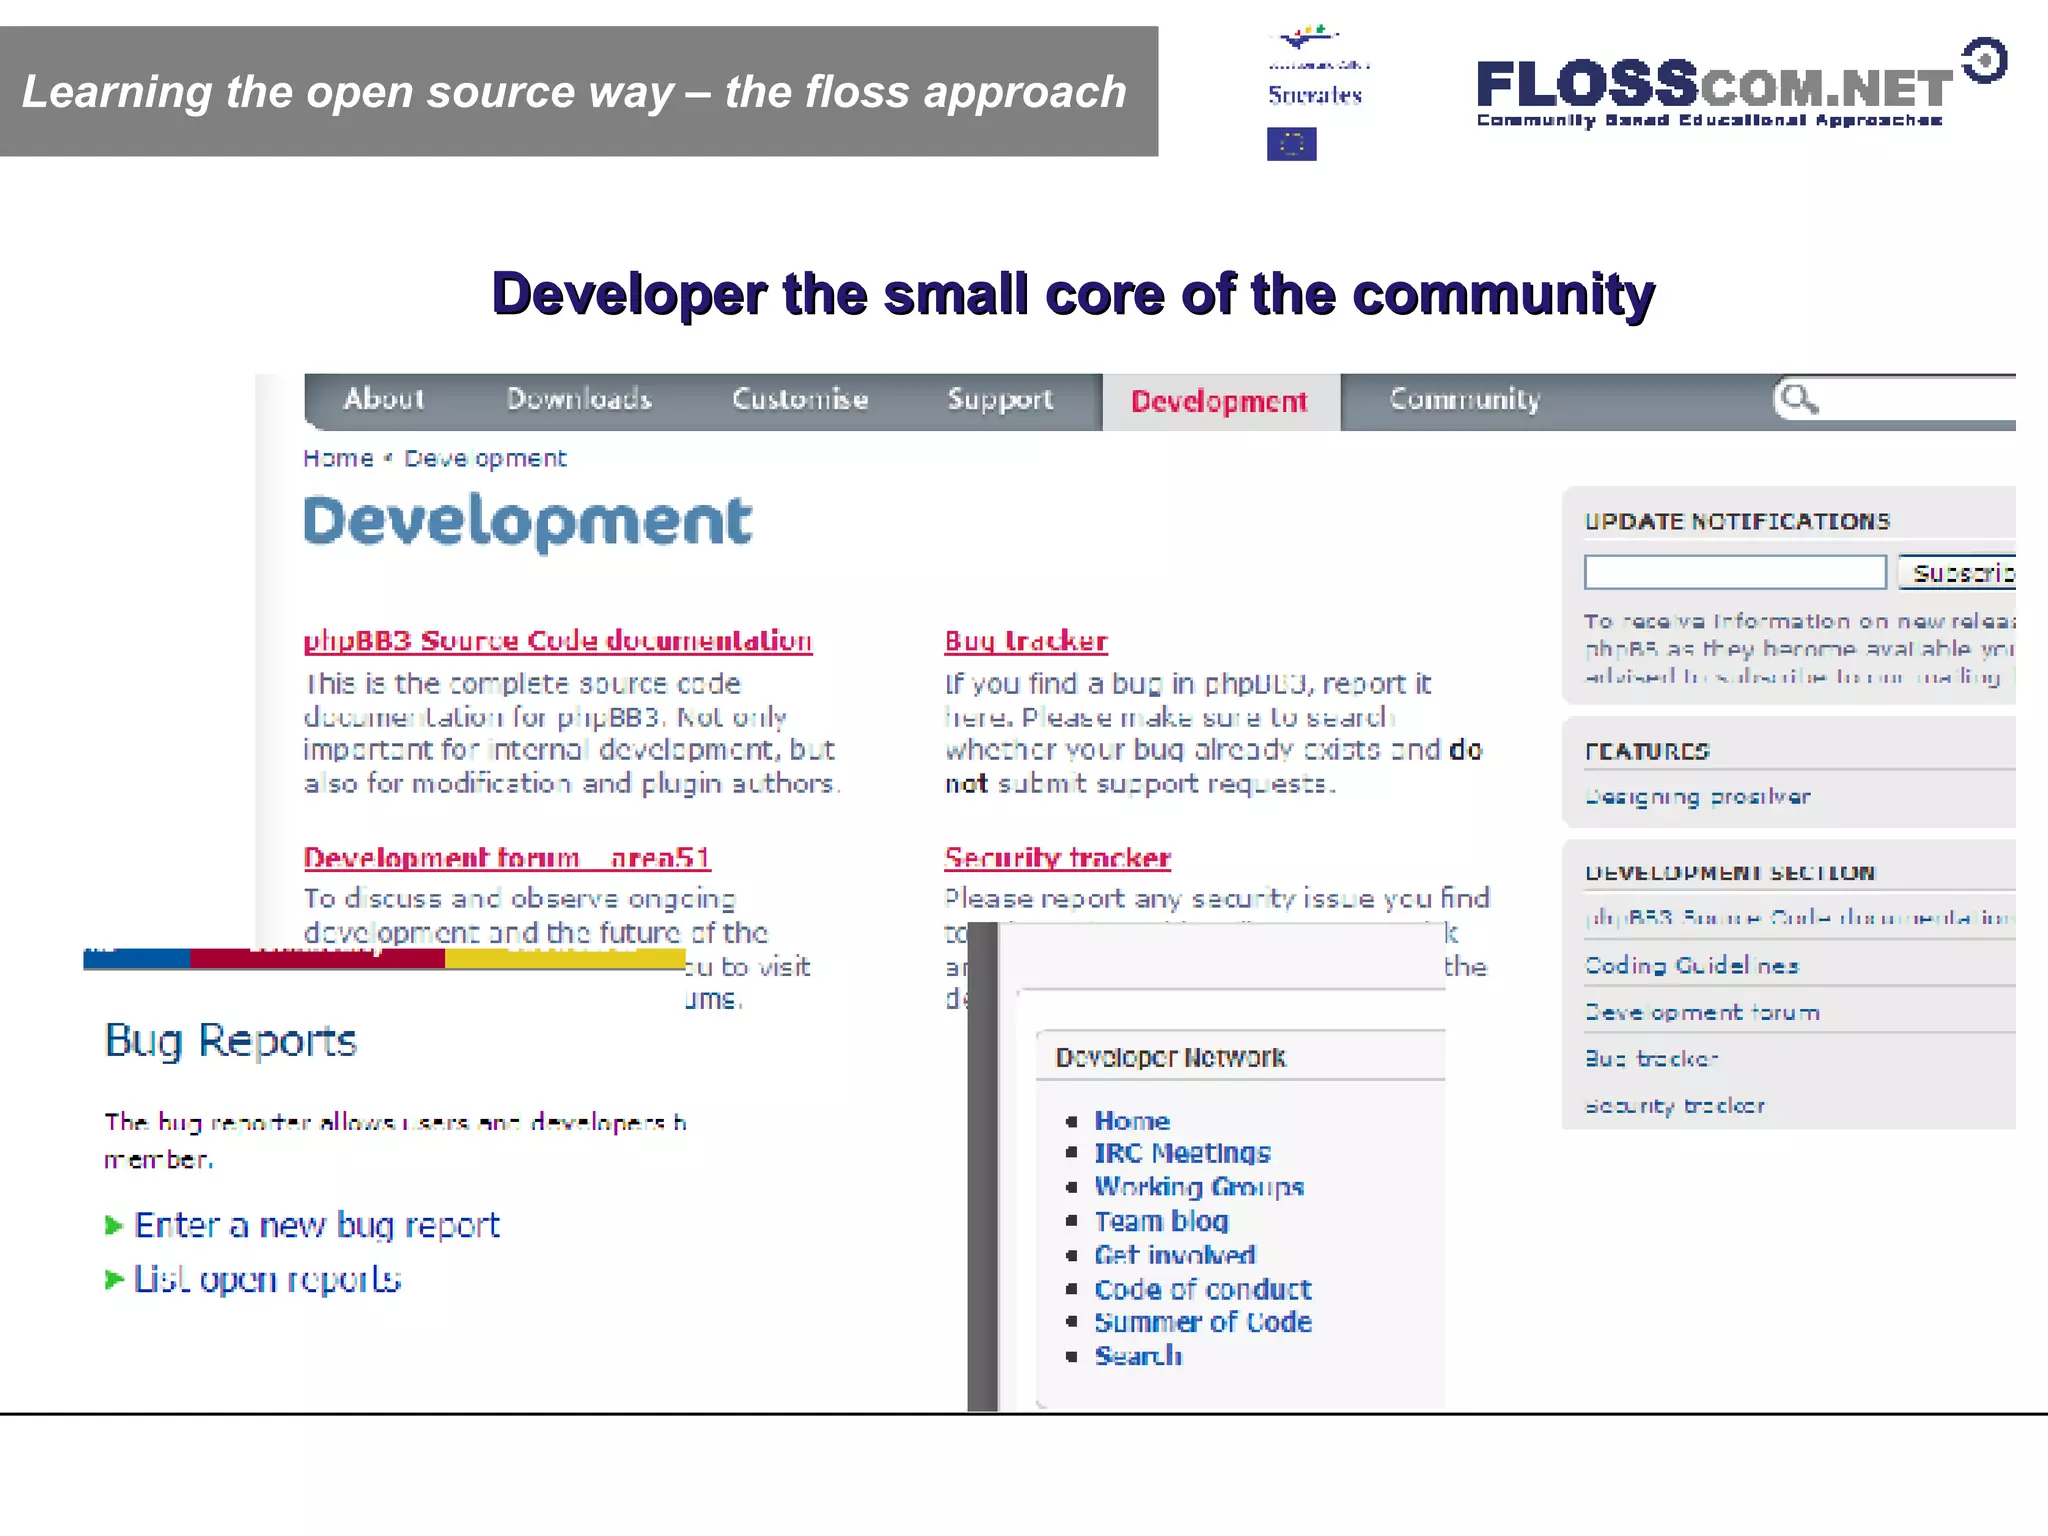Open the Bug tracker heading link
Image resolution: width=2048 pixels, height=1536 pixels.
pos(1026,641)
